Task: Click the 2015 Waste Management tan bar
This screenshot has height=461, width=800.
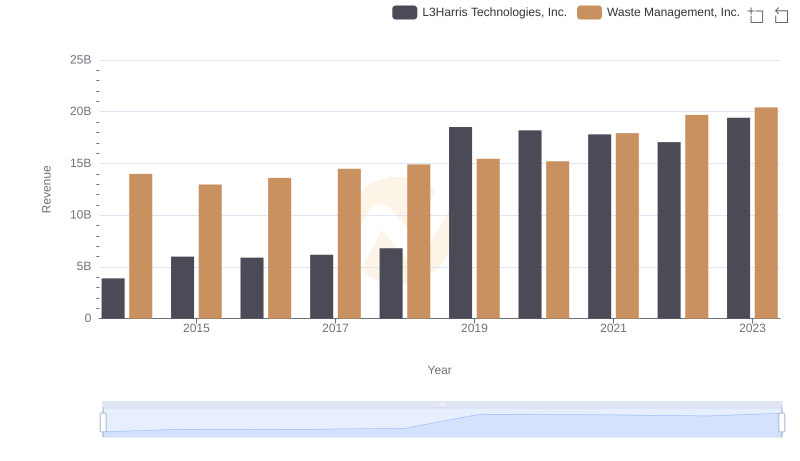Action: tap(210, 251)
